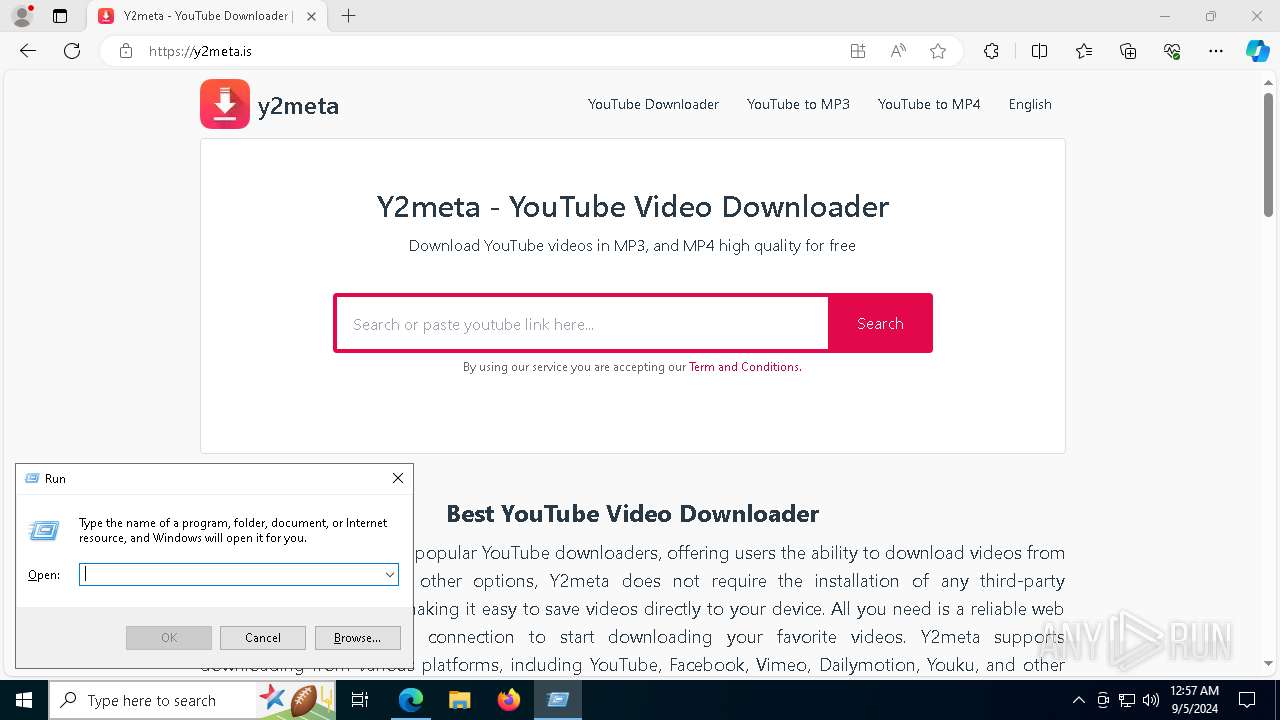1280x720 pixels.
Task: Go back with the browser back arrow
Action: 28,51
